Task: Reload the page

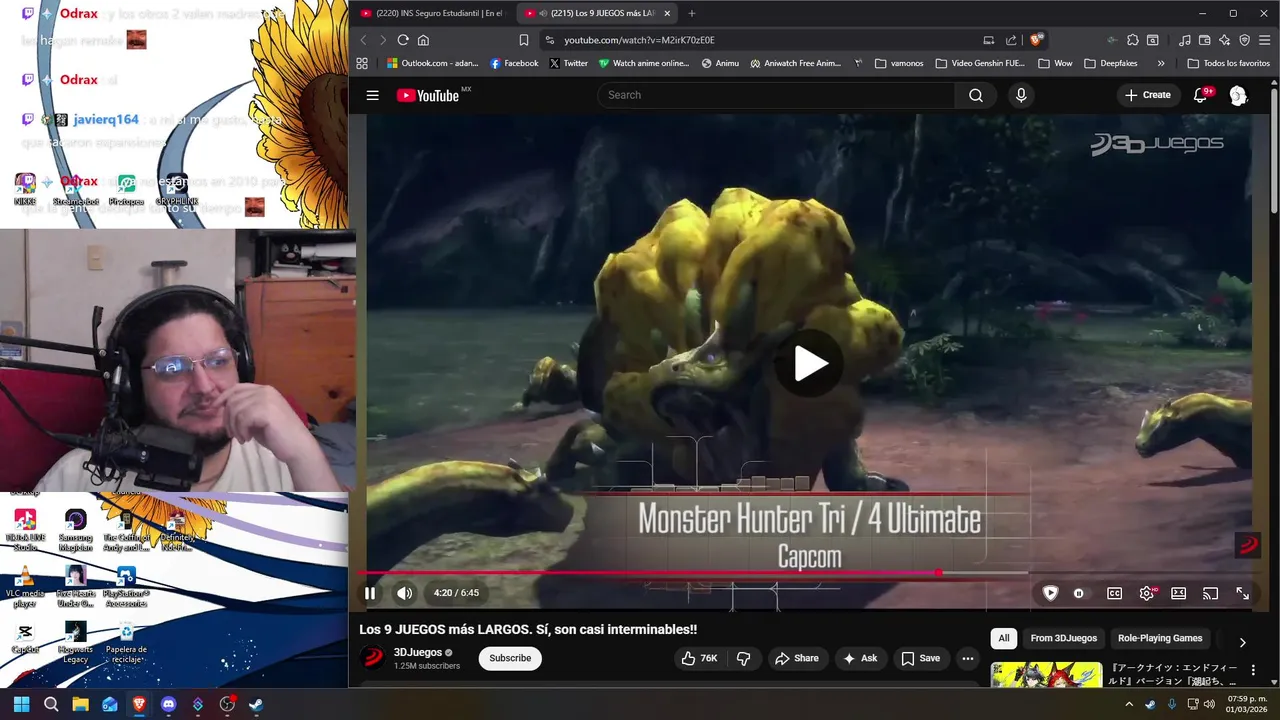Action: (x=403, y=40)
